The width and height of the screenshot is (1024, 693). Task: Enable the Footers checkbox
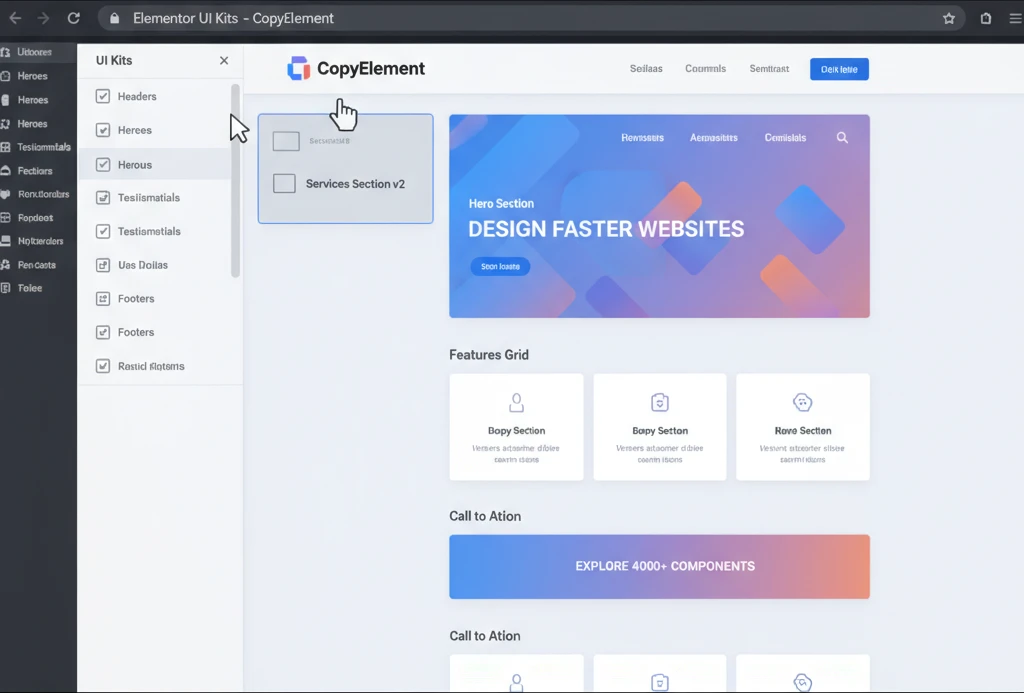click(x=101, y=298)
